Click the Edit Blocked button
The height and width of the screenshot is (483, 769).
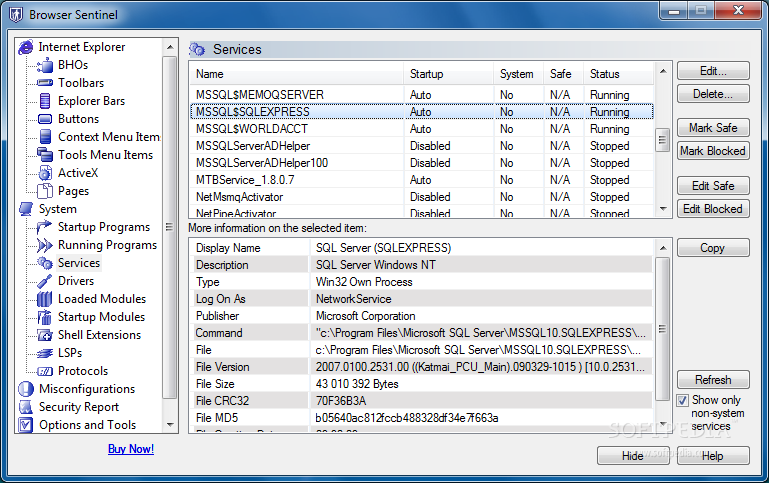(x=713, y=209)
